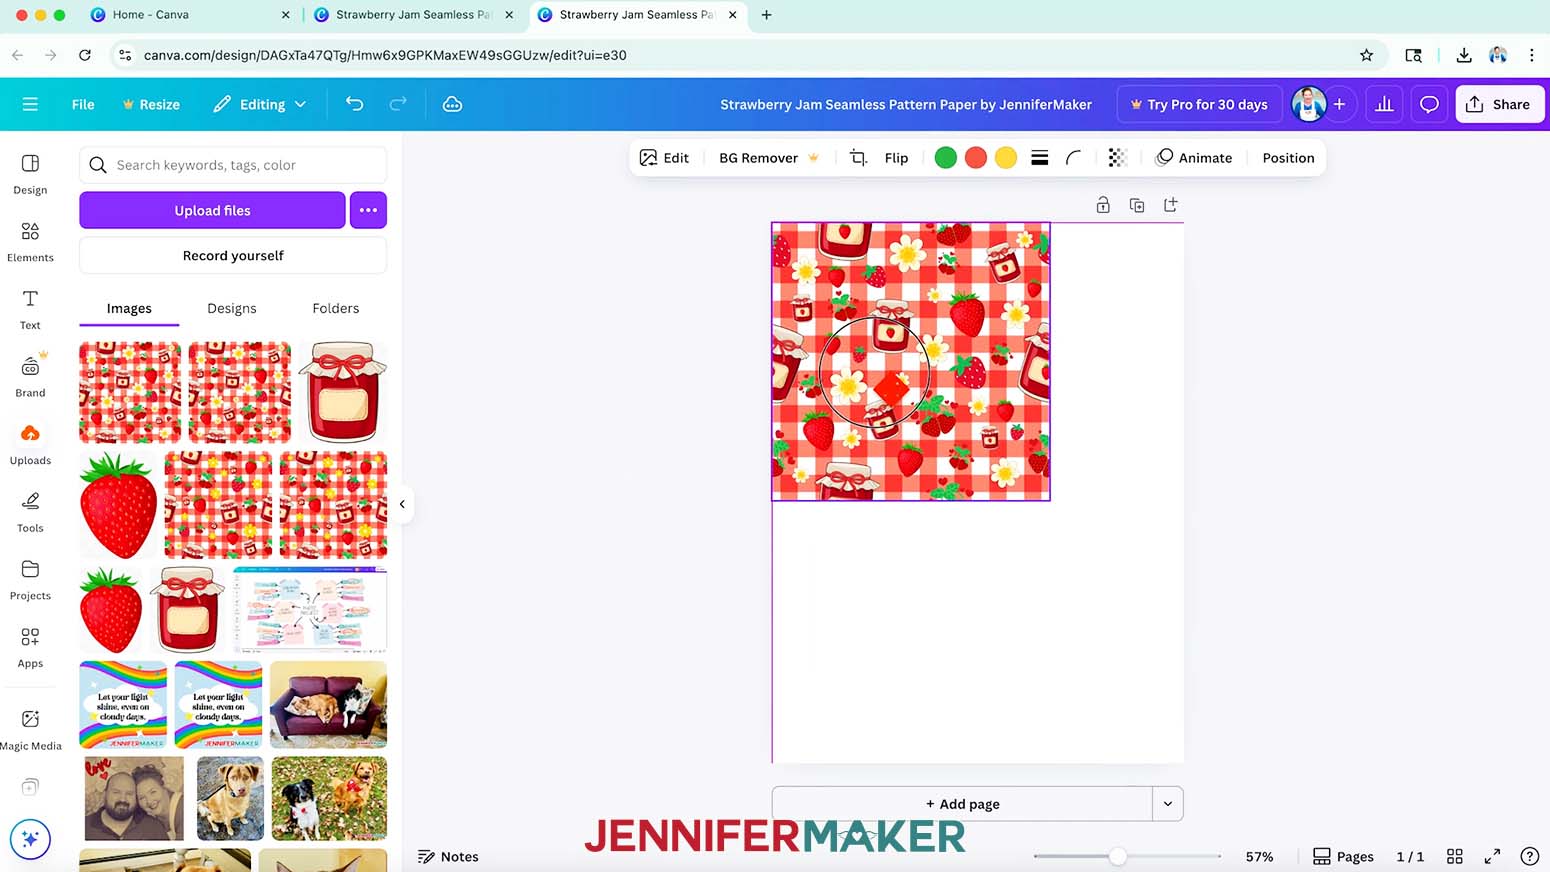The width and height of the screenshot is (1550, 872).
Task: Switch to the Designs tab
Action: pos(232,308)
